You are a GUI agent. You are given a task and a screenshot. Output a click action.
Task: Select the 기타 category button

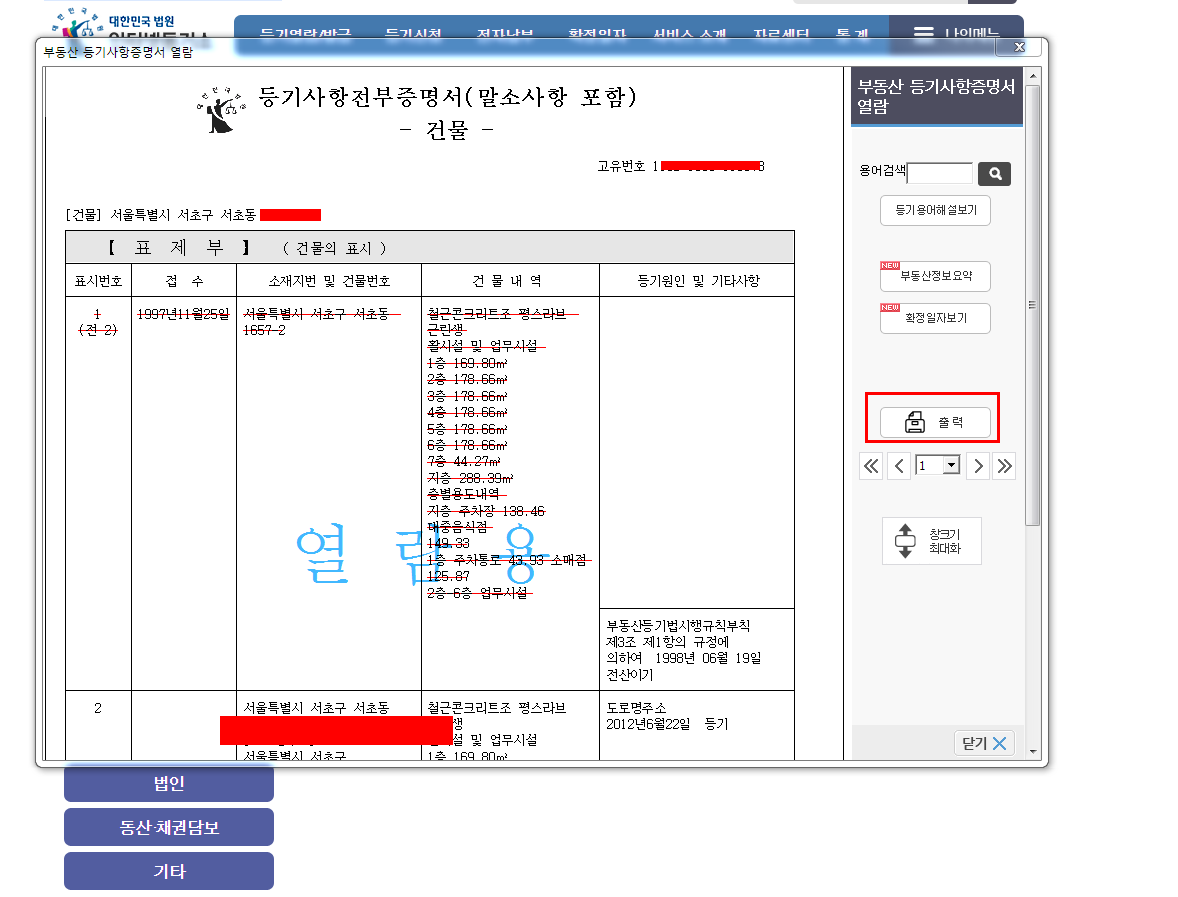tap(169, 871)
